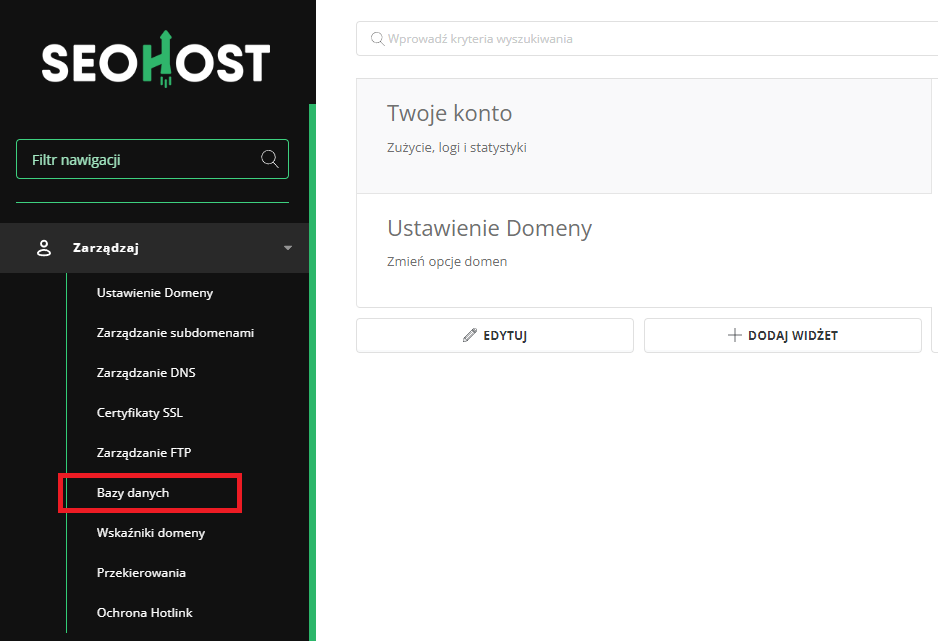The image size is (938, 641).
Task: Open Ustawienie Domeny in the sidebar menu
Action: point(155,293)
